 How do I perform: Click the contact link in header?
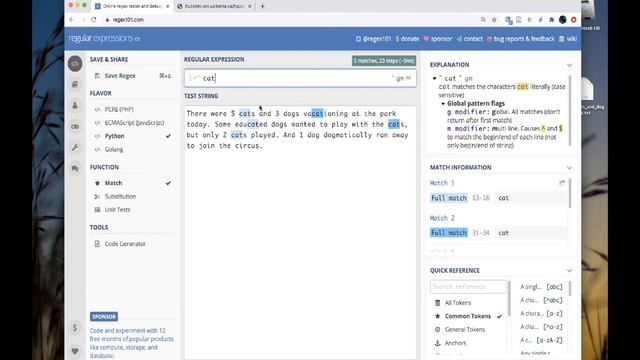pyautogui.click(x=469, y=39)
